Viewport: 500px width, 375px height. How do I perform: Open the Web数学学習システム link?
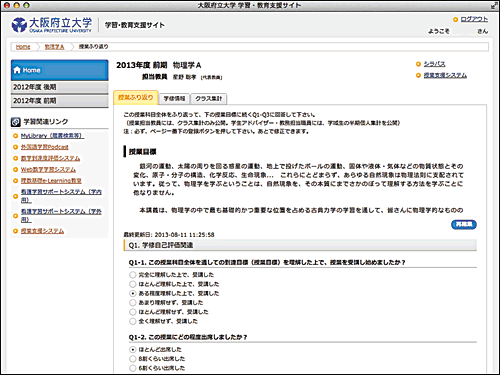(x=48, y=170)
